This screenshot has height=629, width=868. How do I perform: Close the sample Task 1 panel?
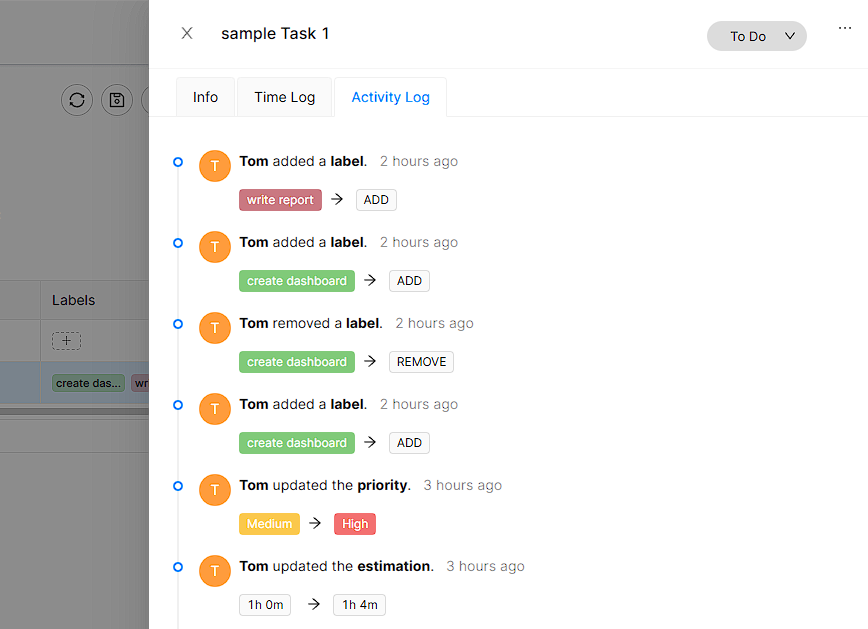(x=187, y=33)
